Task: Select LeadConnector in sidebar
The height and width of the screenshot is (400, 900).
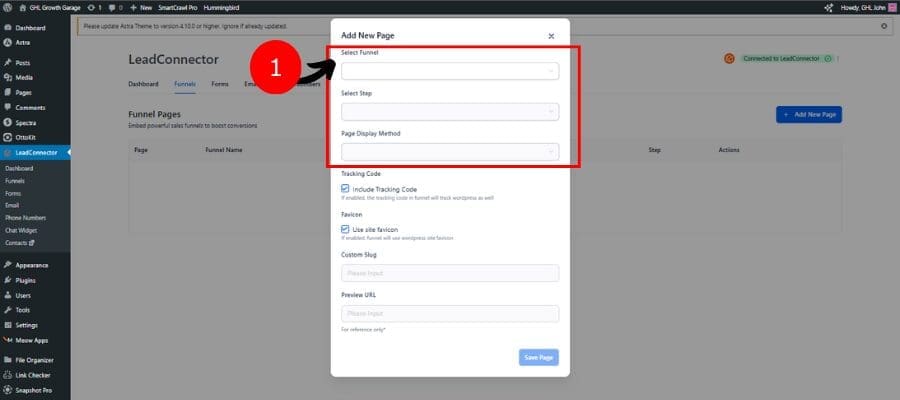Action: (x=35, y=153)
